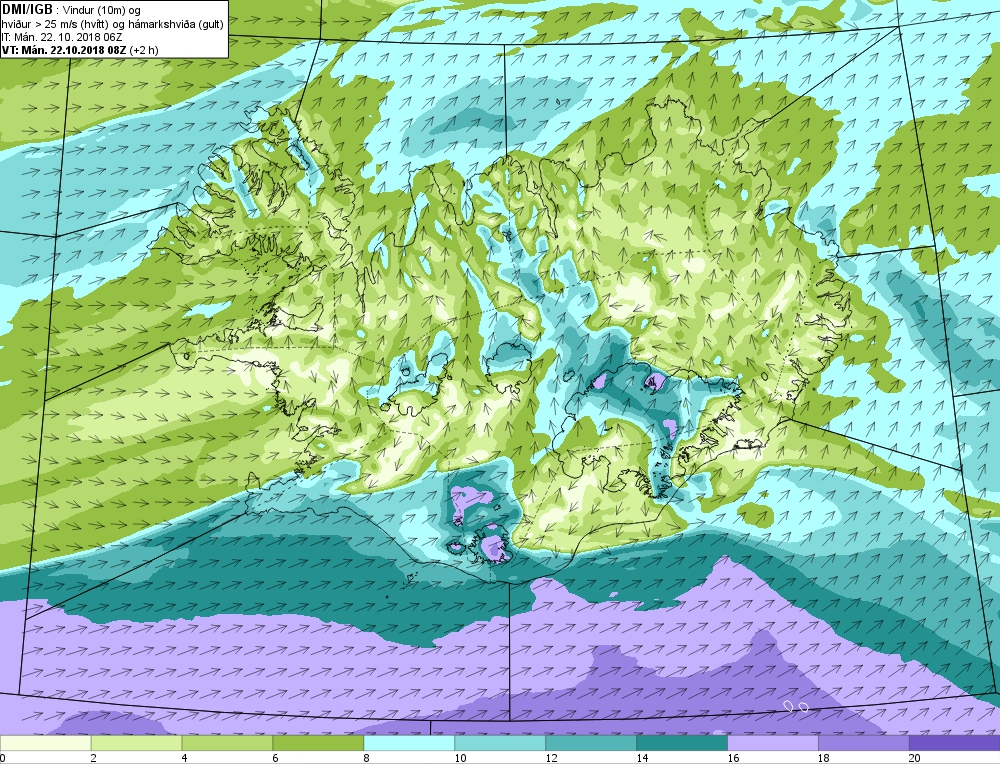Click the 12–14 m/s teal swatch
1000x764 pixels.
pos(591,743)
